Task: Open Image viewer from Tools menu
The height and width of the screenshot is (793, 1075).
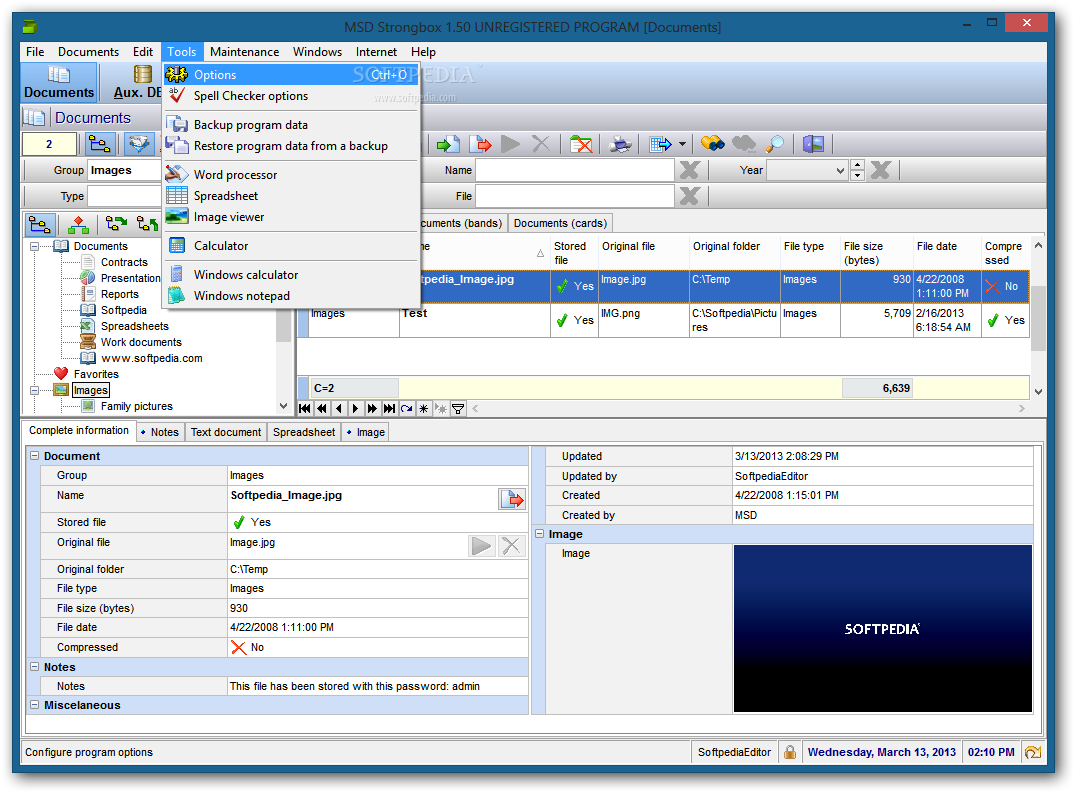Action: point(291,217)
